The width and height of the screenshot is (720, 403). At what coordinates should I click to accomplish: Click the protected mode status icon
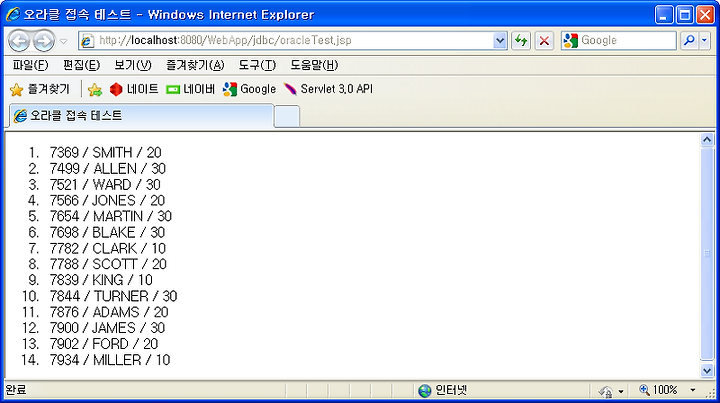(606, 391)
